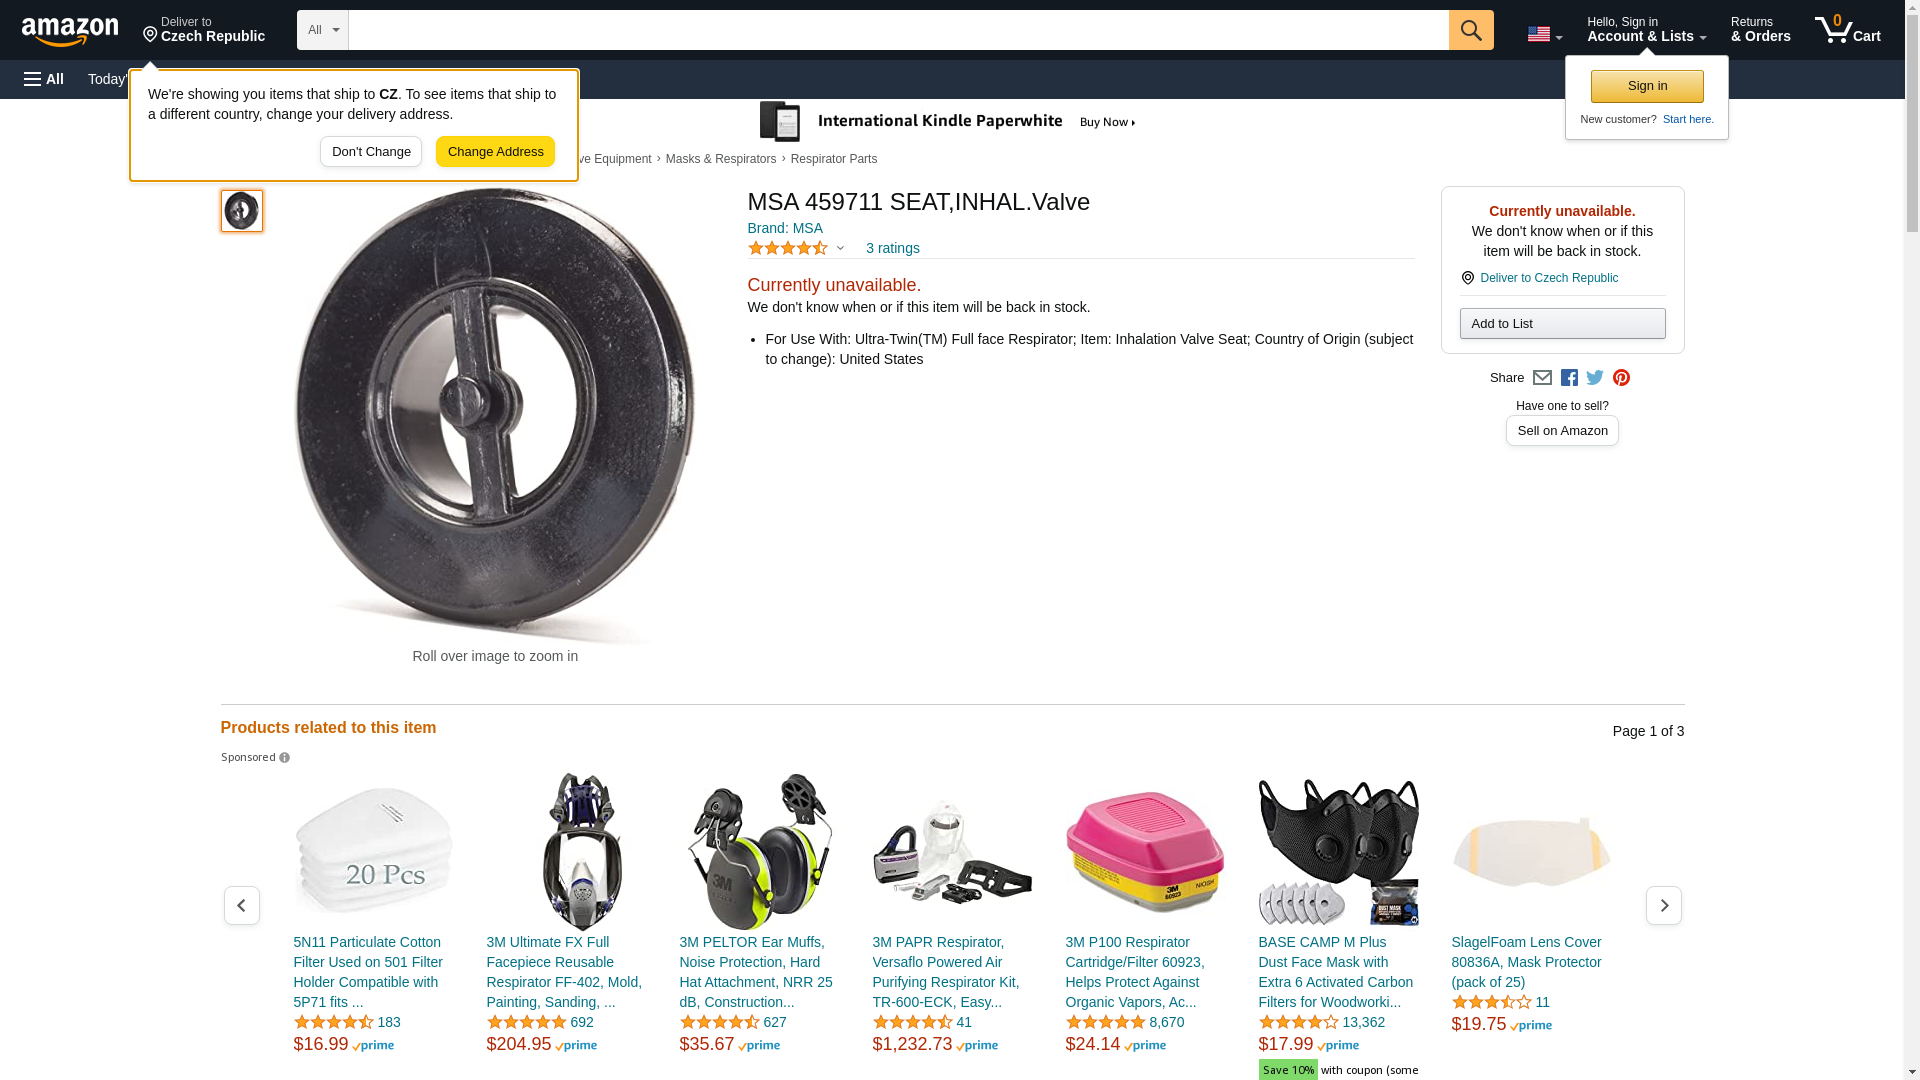The width and height of the screenshot is (1920, 1080).
Task: Click inside the search input field
Action: [898, 30]
